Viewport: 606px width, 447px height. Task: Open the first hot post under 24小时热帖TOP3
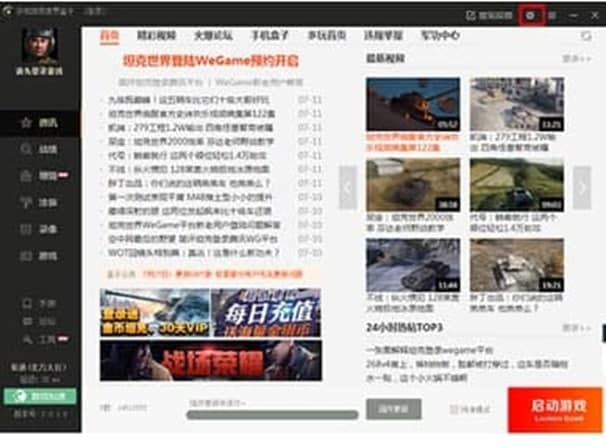(x=430, y=350)
